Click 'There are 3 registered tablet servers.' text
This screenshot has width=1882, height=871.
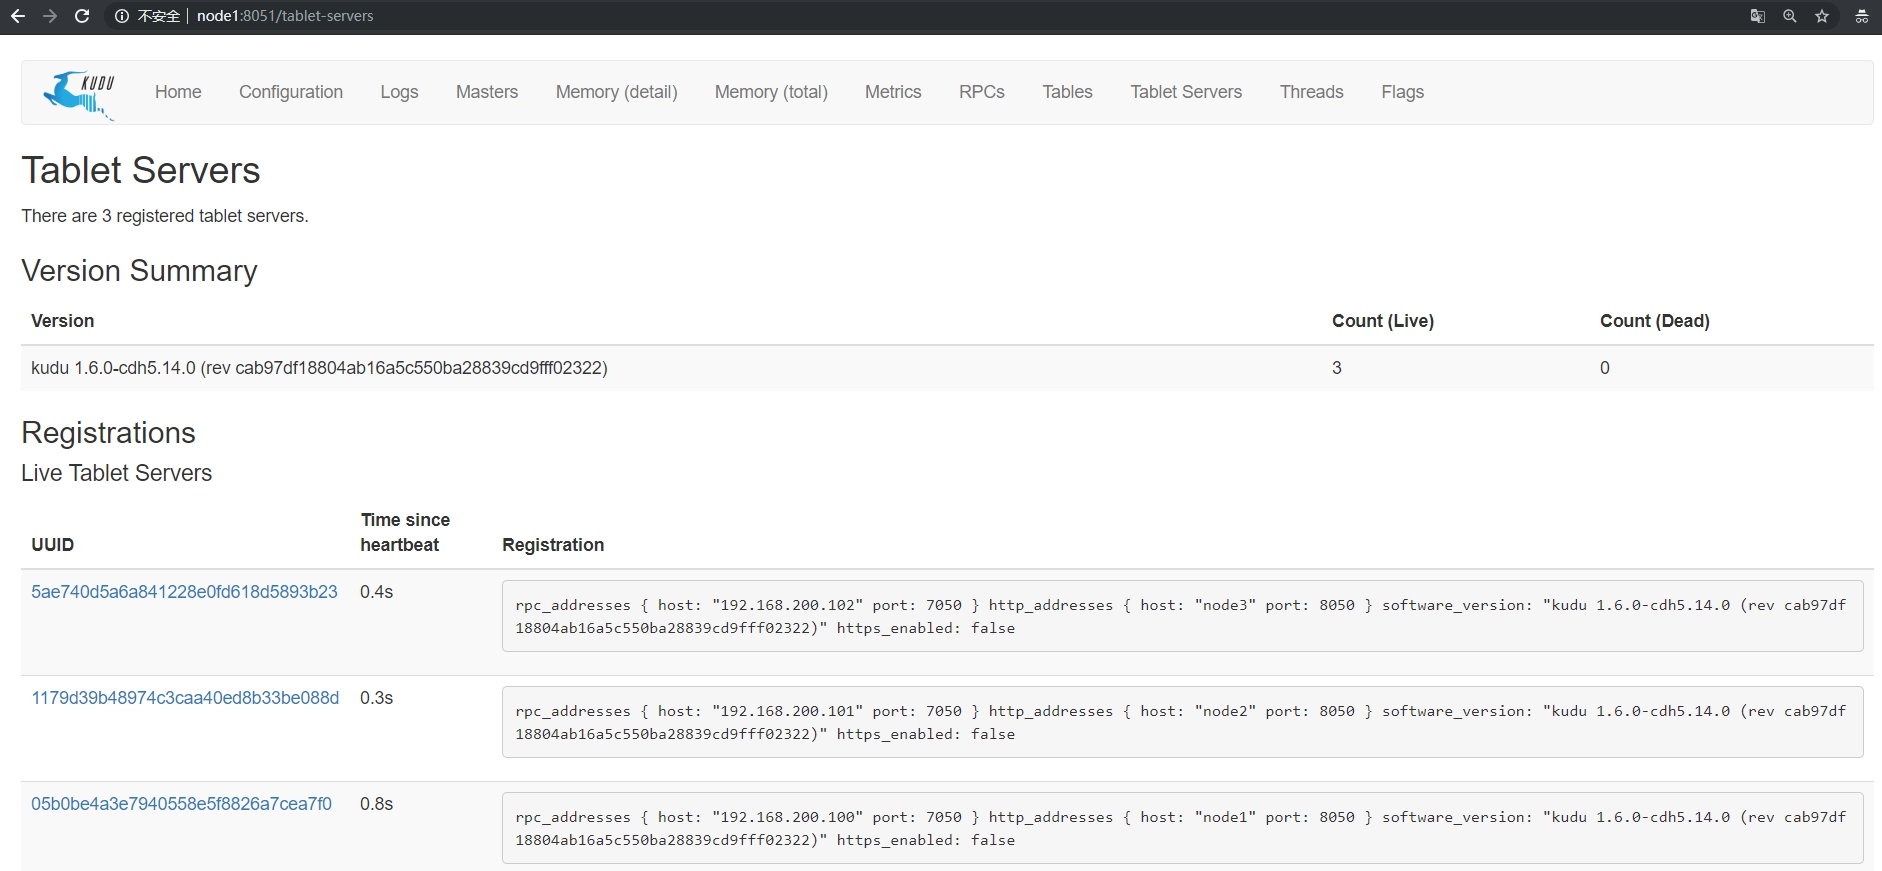[165, 216]
